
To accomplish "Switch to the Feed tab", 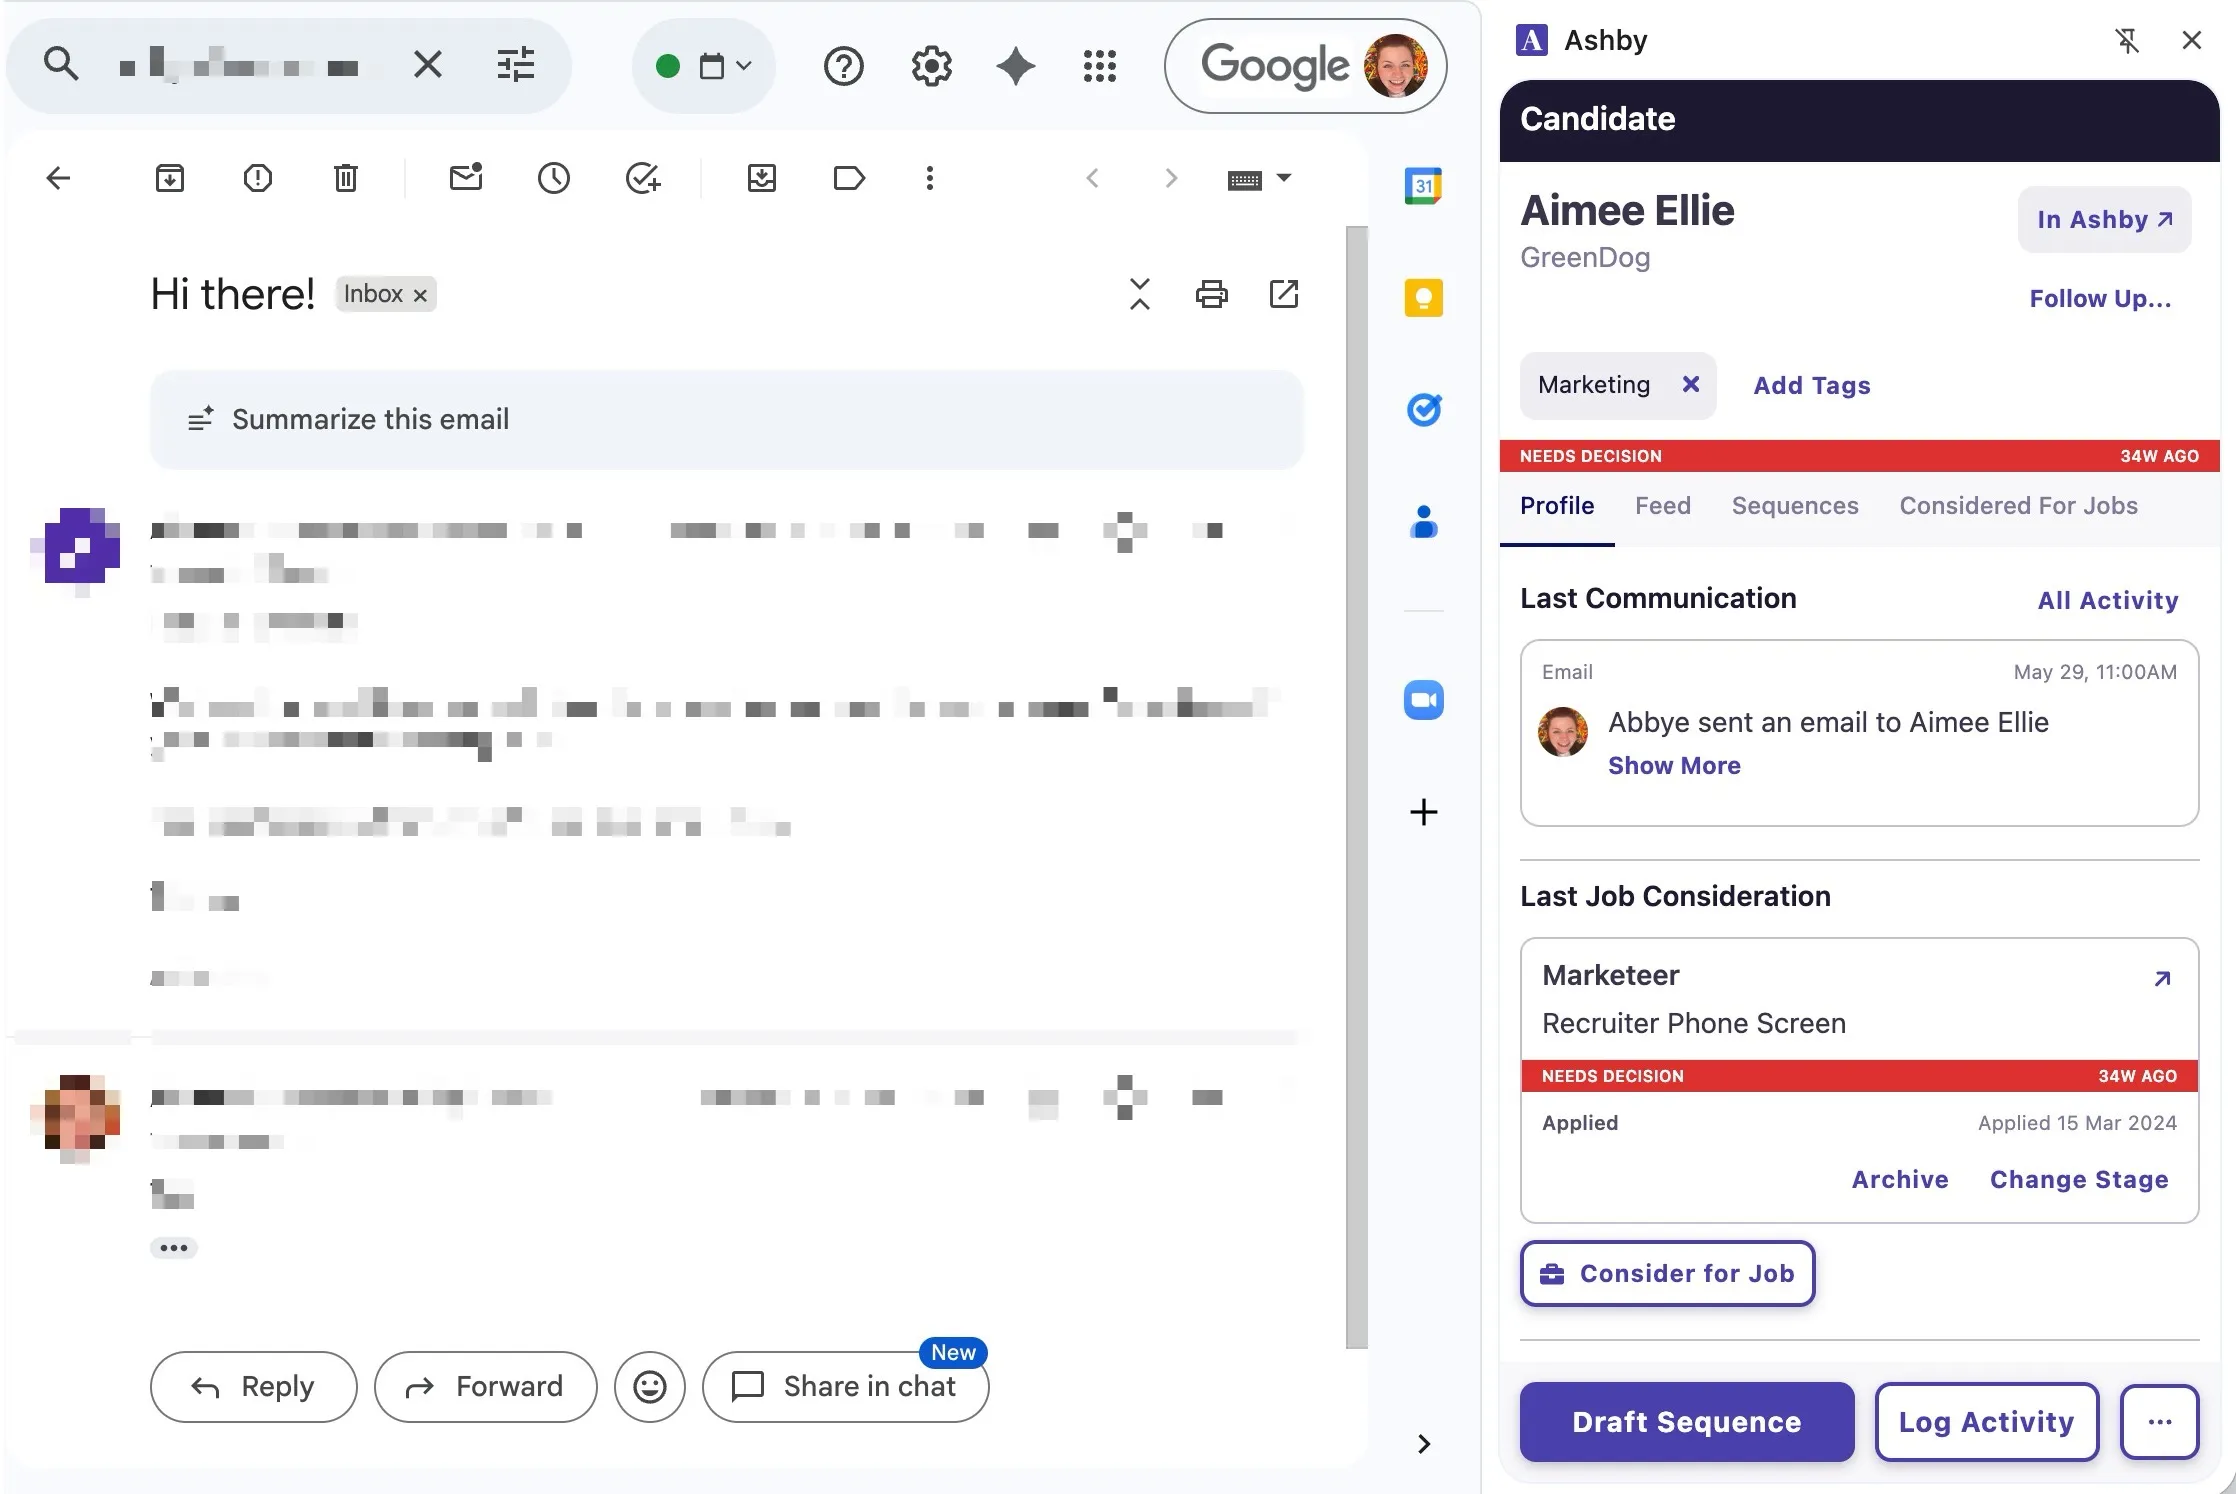I will point(1663,506).
